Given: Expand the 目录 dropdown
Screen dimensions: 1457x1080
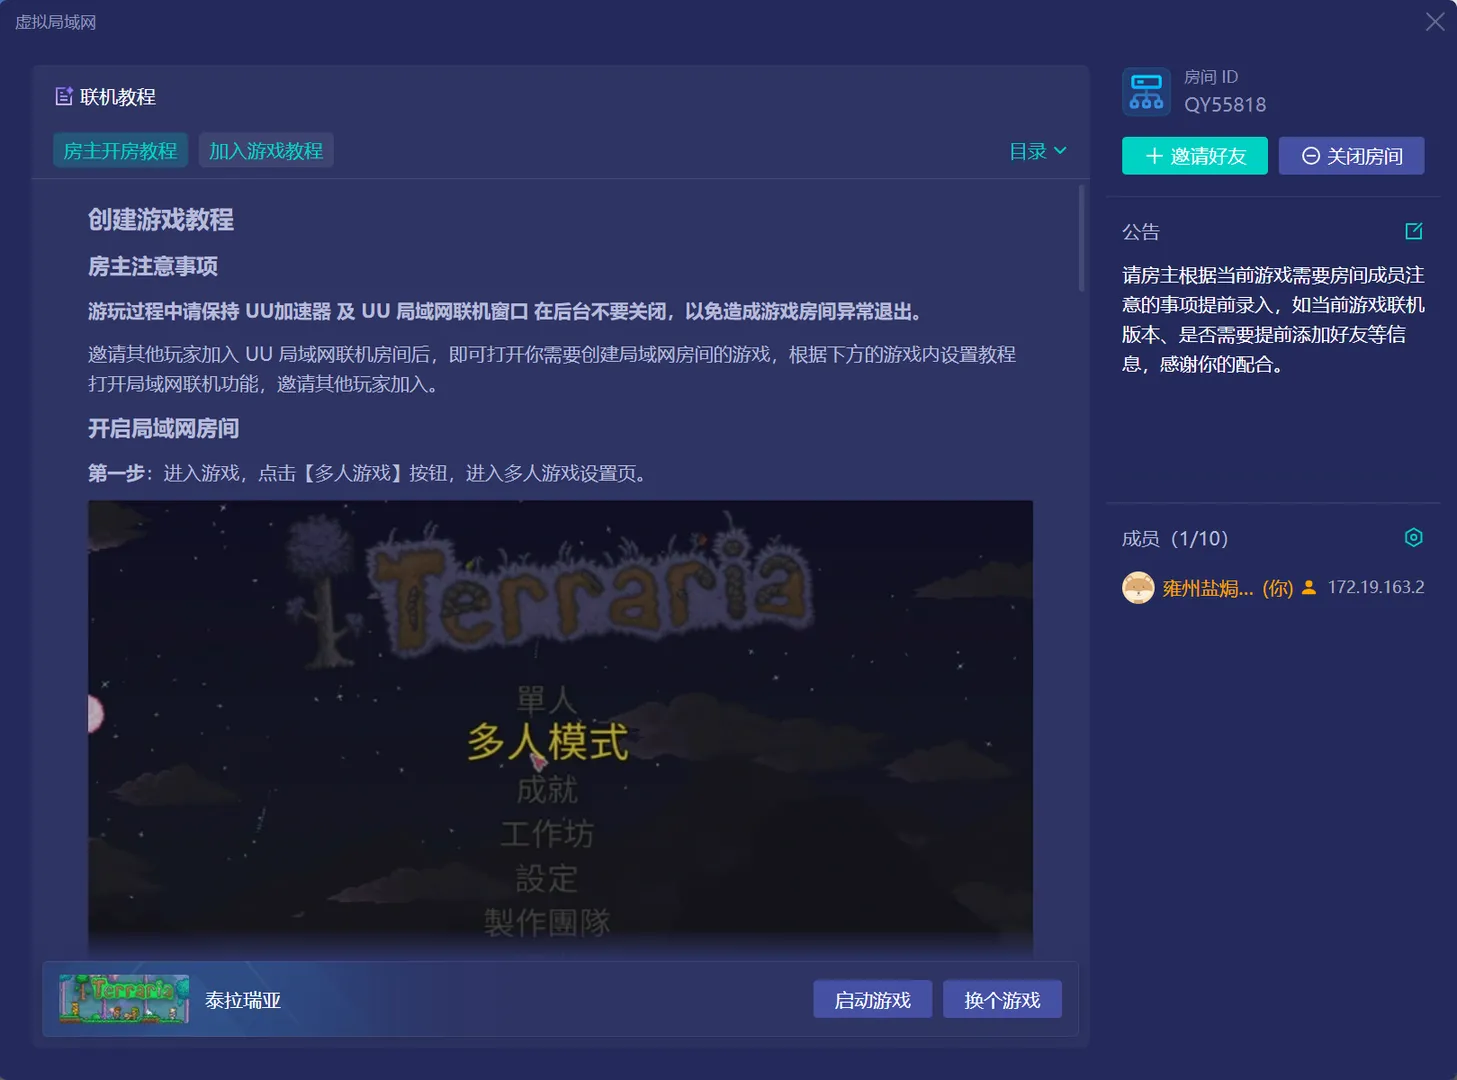Looking at the screenshot, I should 1038,151.
